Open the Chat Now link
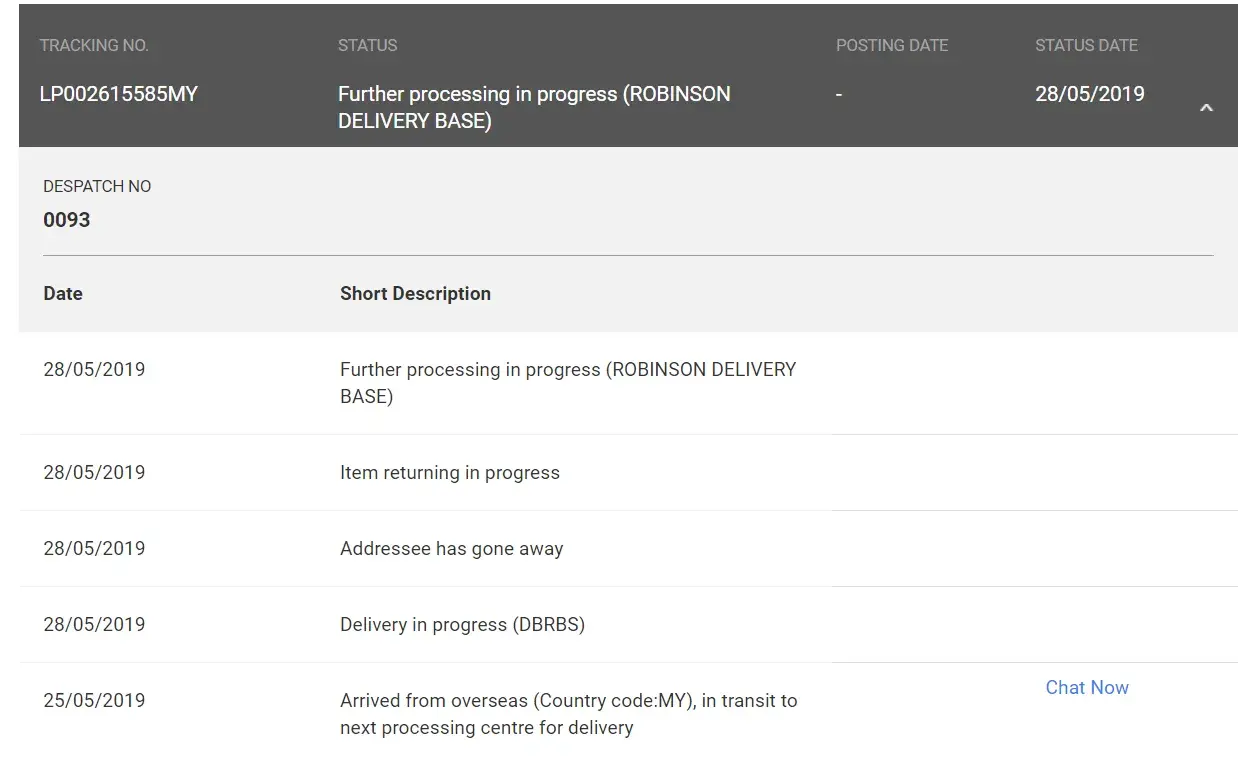This screenshot has width=1238, height=762. (x=1086, y=687)
